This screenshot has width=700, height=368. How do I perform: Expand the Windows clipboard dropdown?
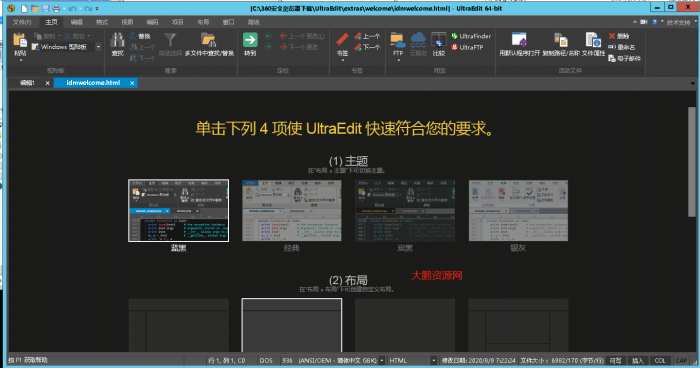(x=98, y=47)
